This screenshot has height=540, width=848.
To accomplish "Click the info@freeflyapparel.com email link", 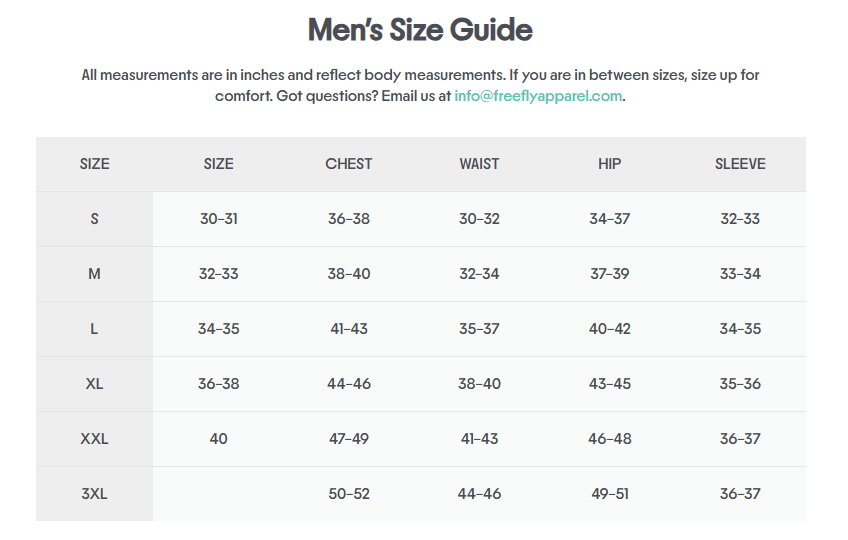I will (x=538, y=96).
